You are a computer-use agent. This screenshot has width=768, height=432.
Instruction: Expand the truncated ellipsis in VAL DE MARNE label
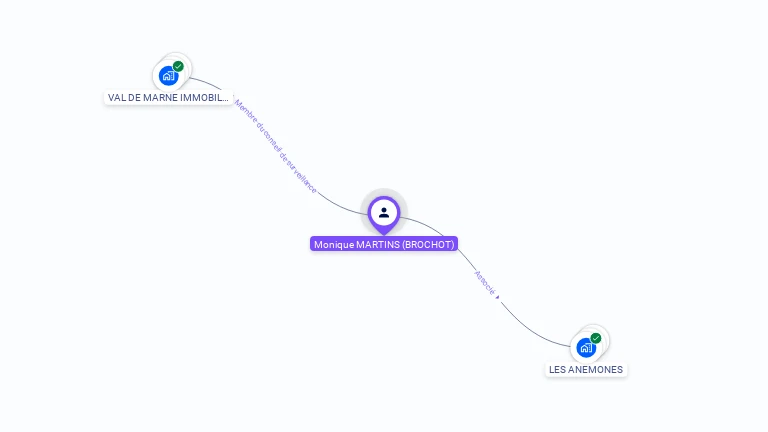click(x=224, y=98)
